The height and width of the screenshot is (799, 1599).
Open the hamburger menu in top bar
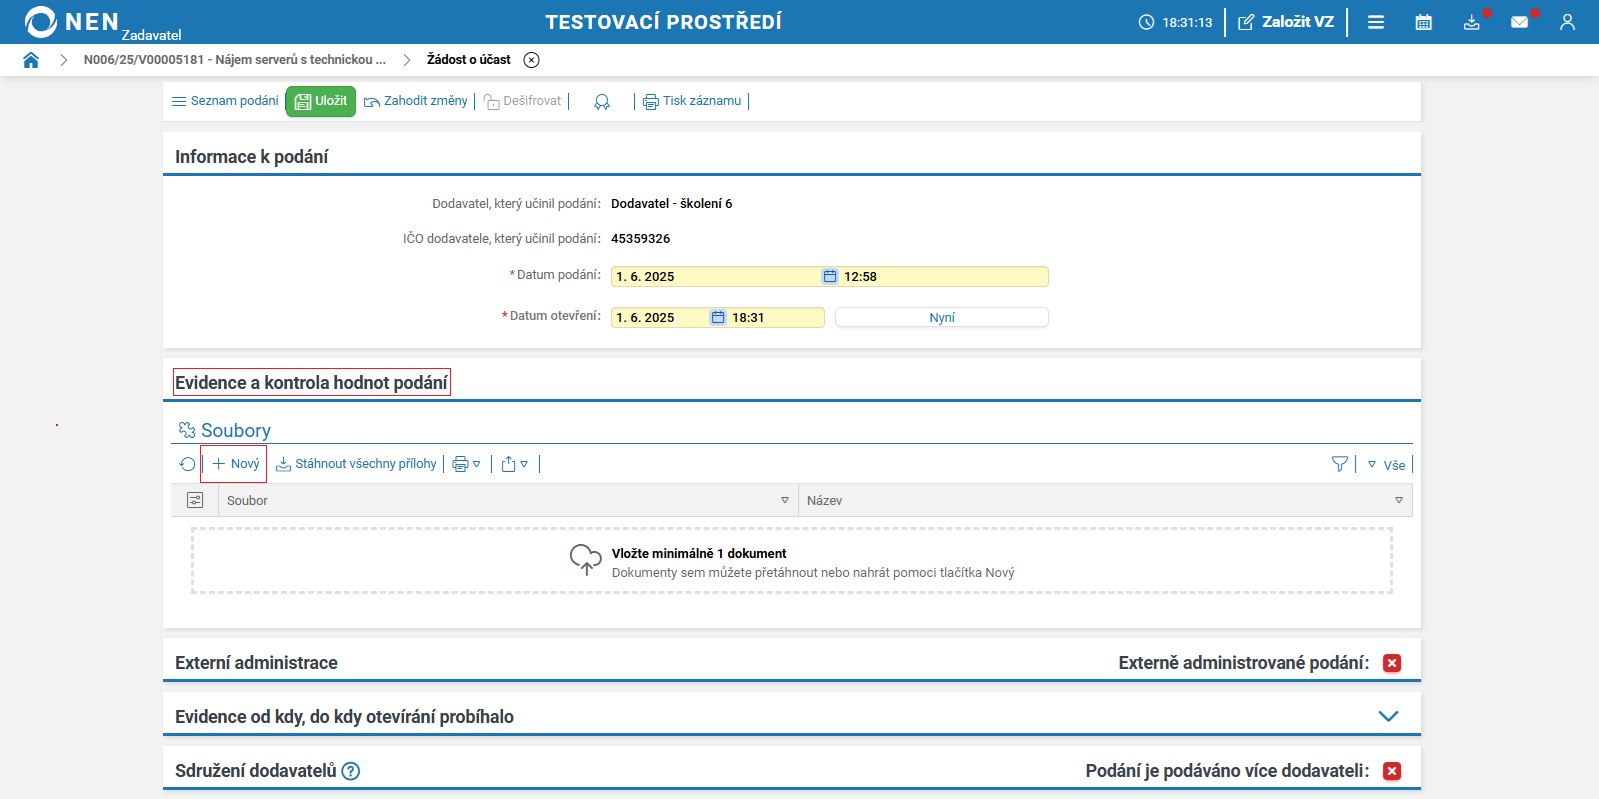(1376, 22)
